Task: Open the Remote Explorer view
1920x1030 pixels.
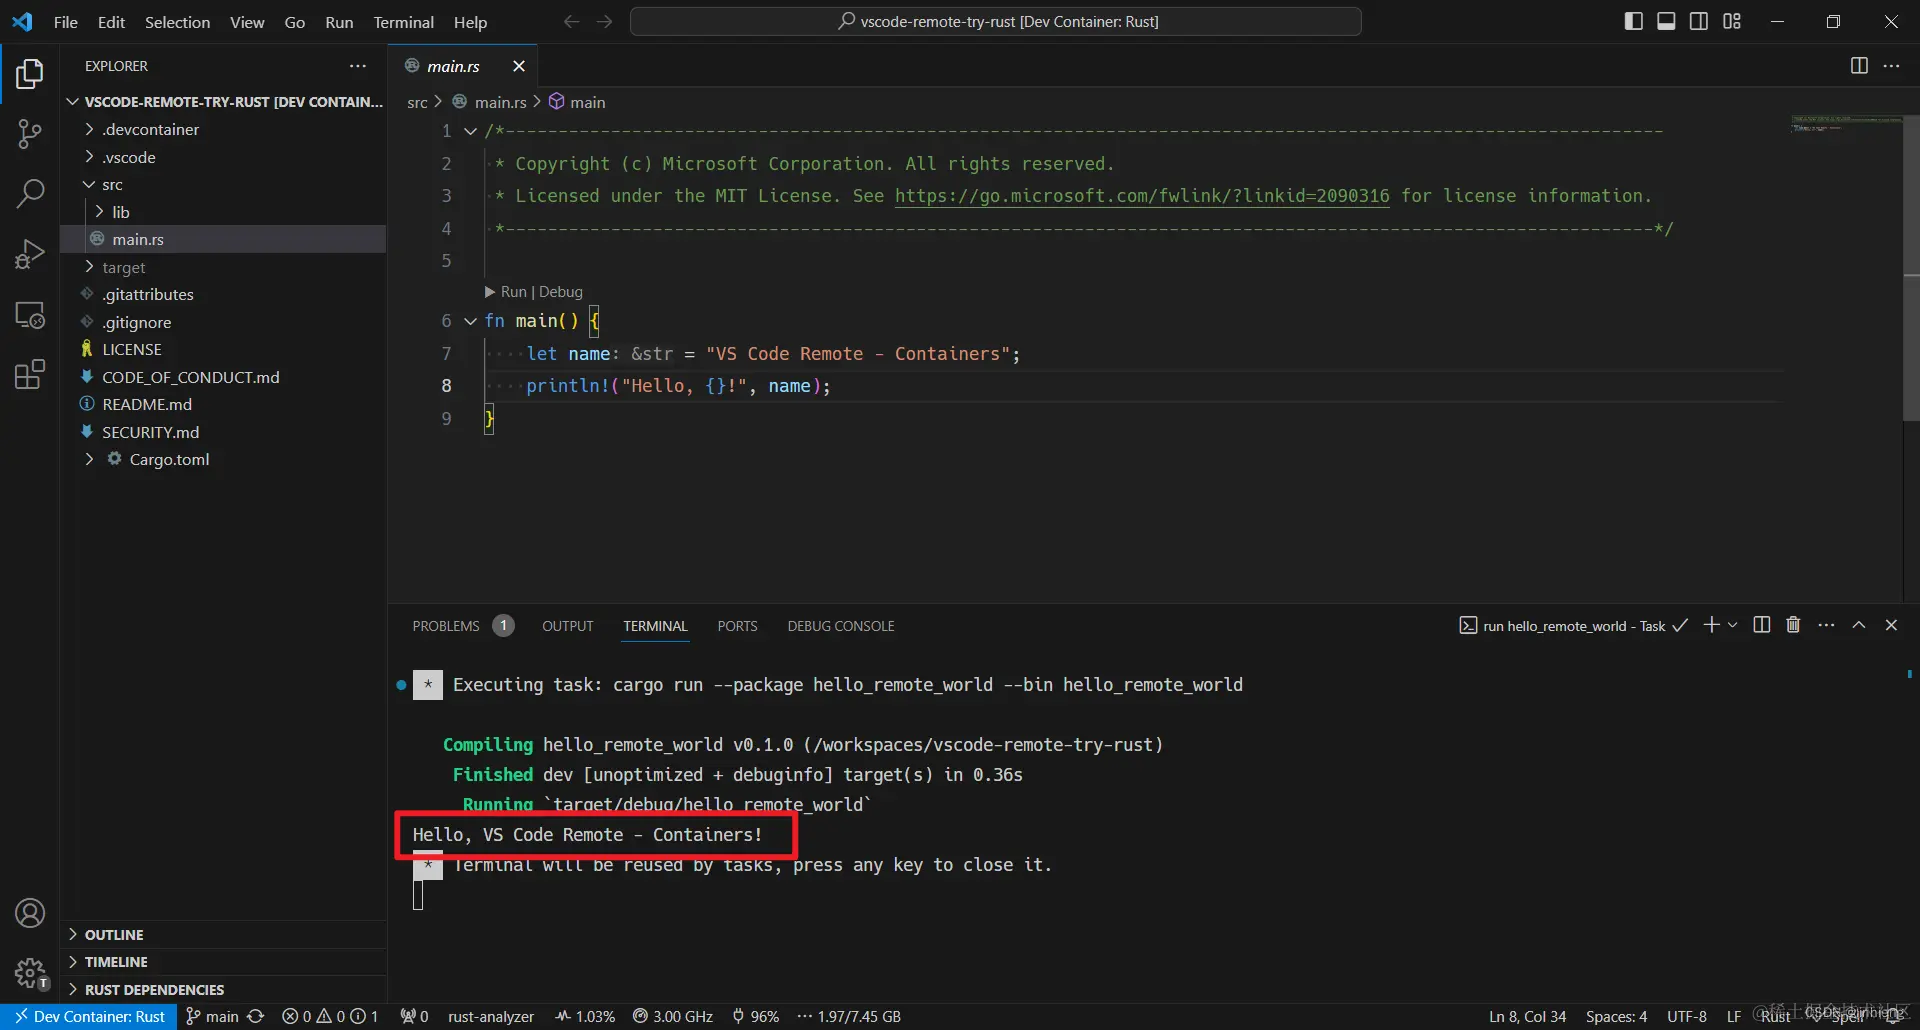Action: [x=30, y=315]
